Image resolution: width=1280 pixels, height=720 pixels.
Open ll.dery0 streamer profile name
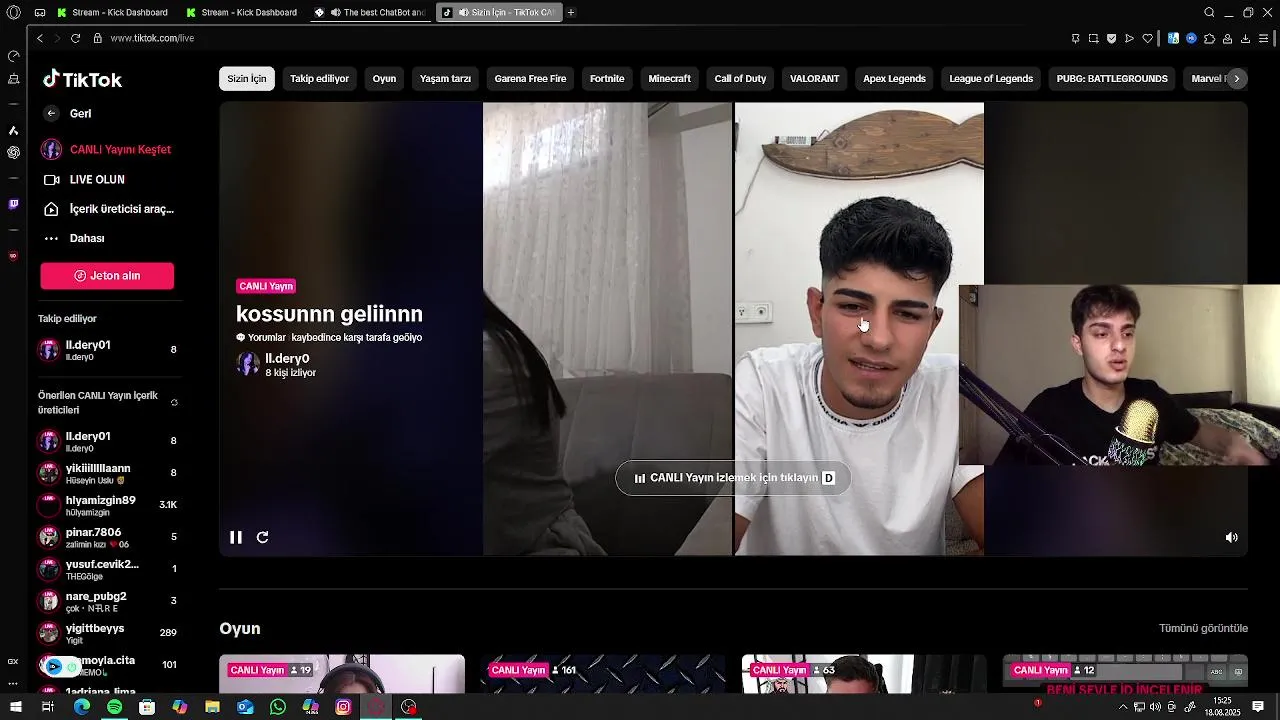tap(287, 358)
